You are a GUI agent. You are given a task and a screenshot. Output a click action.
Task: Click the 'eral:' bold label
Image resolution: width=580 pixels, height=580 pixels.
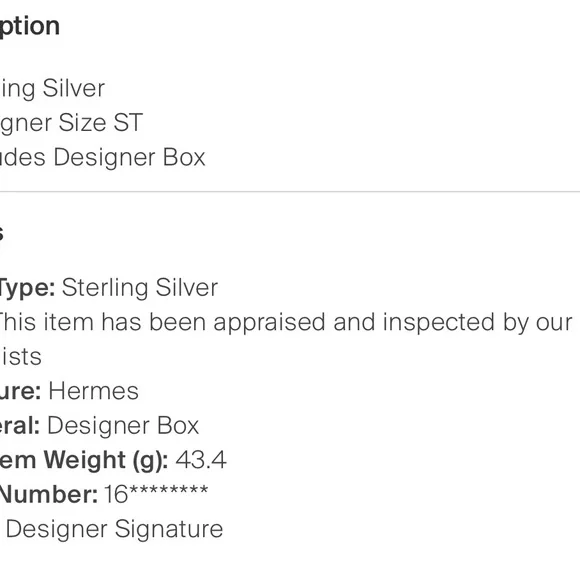point(20,425)
